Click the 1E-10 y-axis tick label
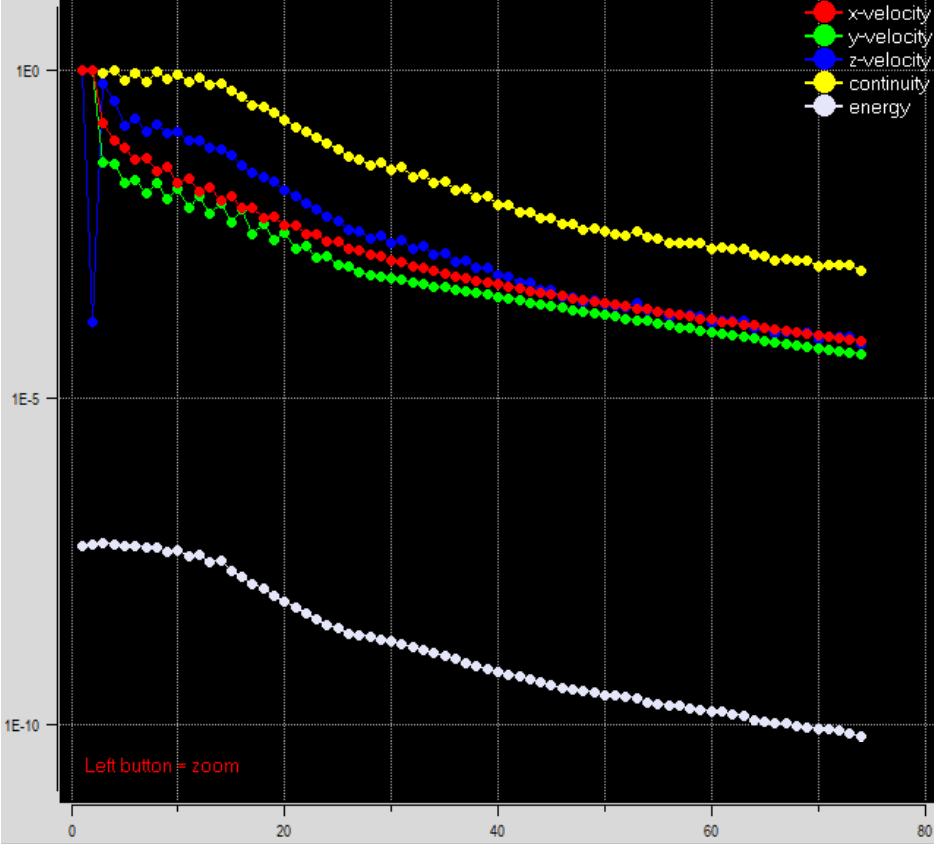The height and width of the screenshot is (846, 934). tap(24, 725)
